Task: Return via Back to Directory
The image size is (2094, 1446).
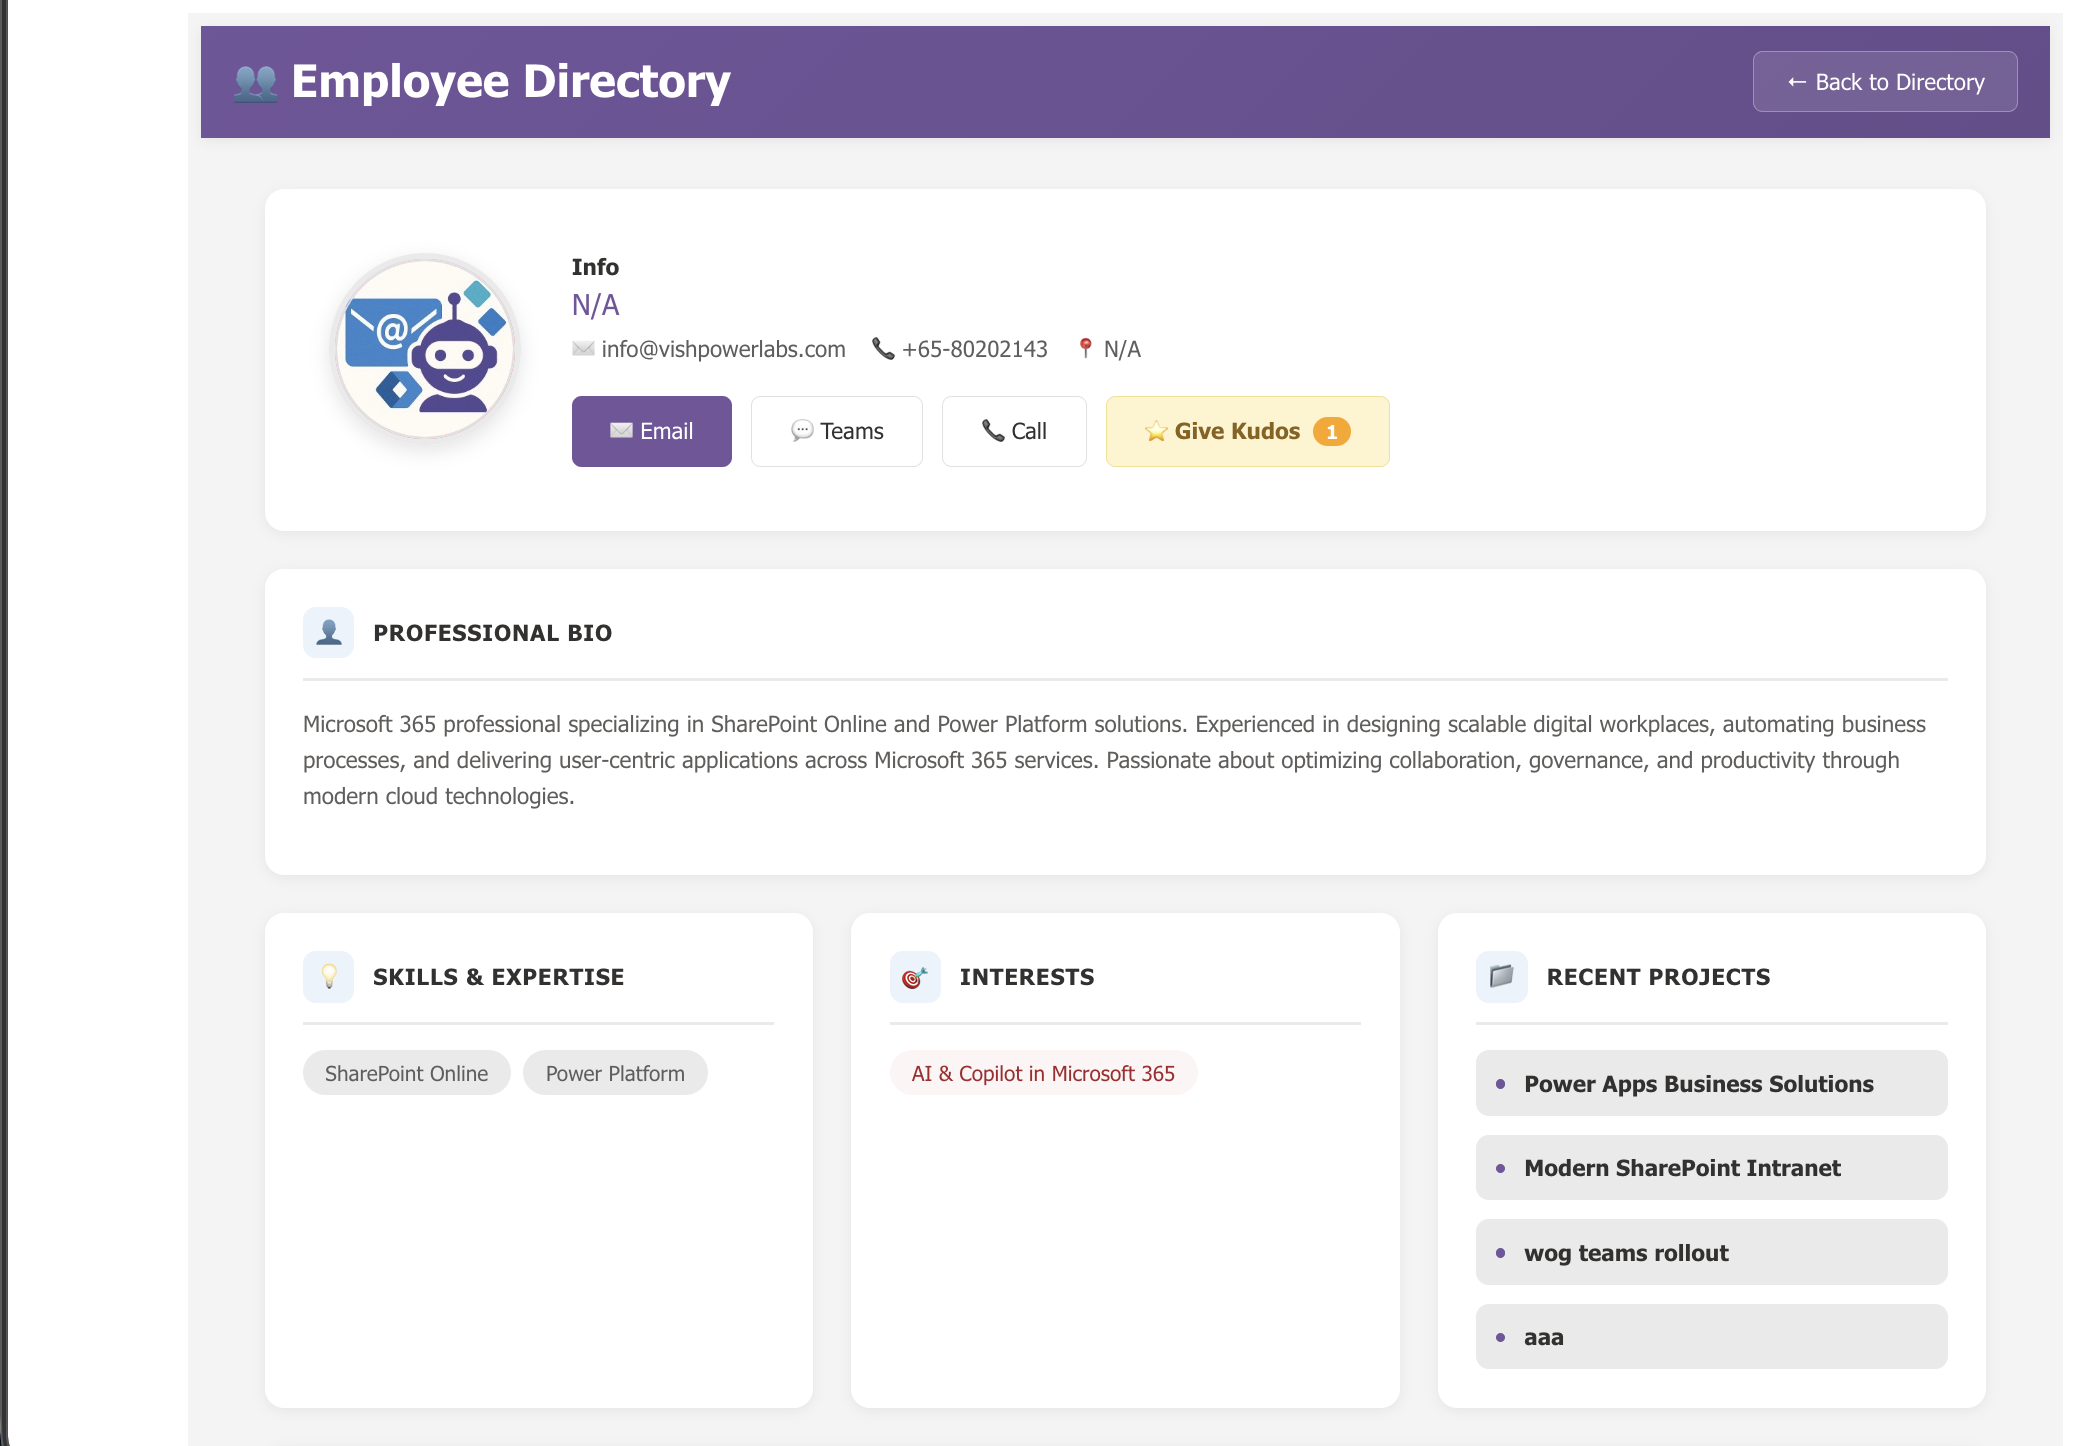Action: point(1884,81)
